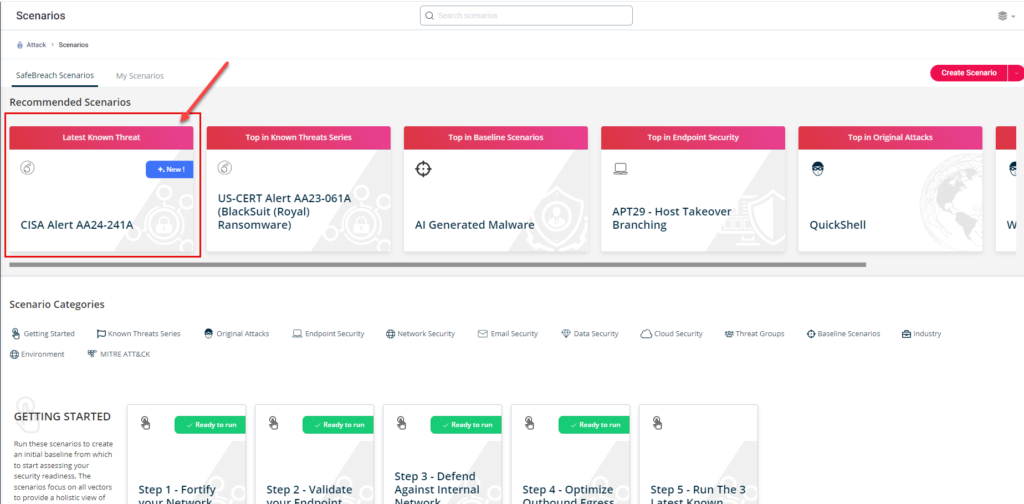Screen dimensions: 1024x504
Task: Open the CISA Alert AA24-241A scenario card
Action: [104, 192]
